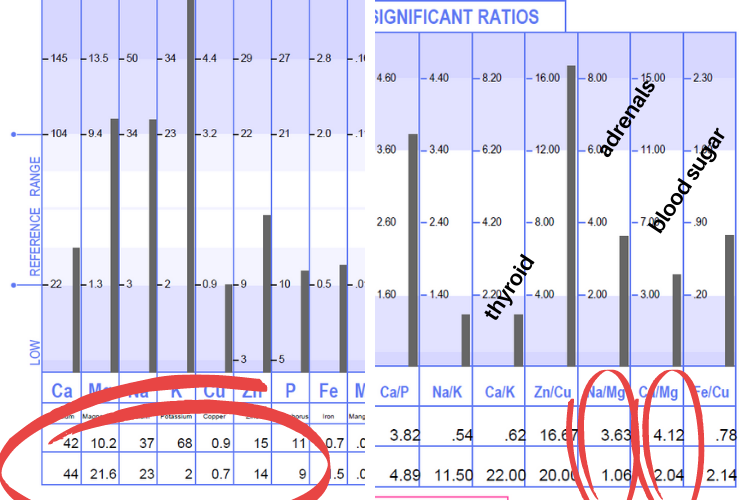Select the Cu mineral column label
This screenshot has height=500, width=740.
coord(214,389)
